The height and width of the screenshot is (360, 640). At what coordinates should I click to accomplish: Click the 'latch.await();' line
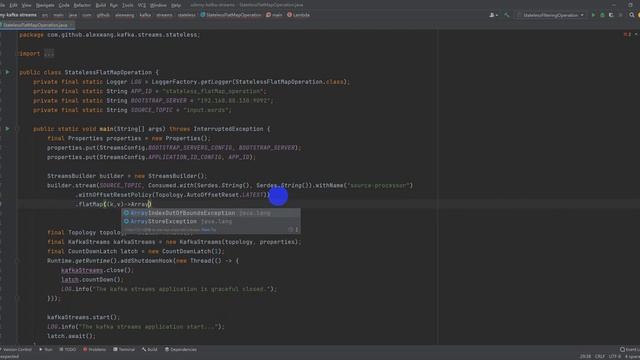[71, 336]
